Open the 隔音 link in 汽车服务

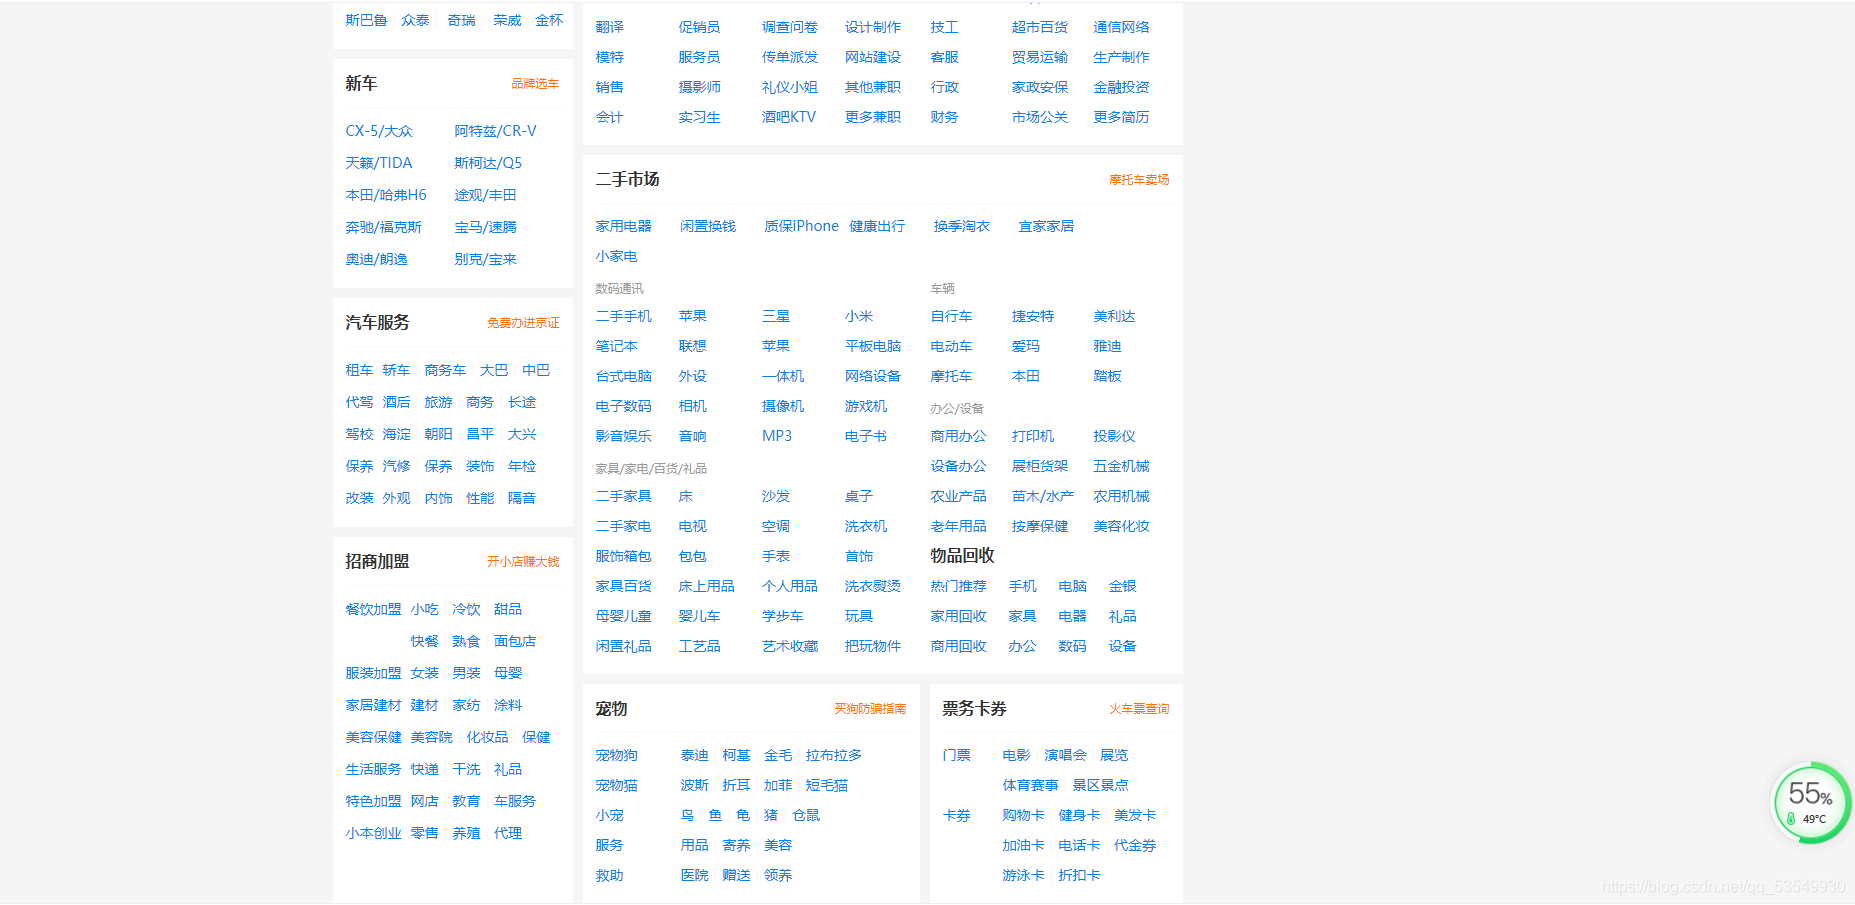(522, 498)
